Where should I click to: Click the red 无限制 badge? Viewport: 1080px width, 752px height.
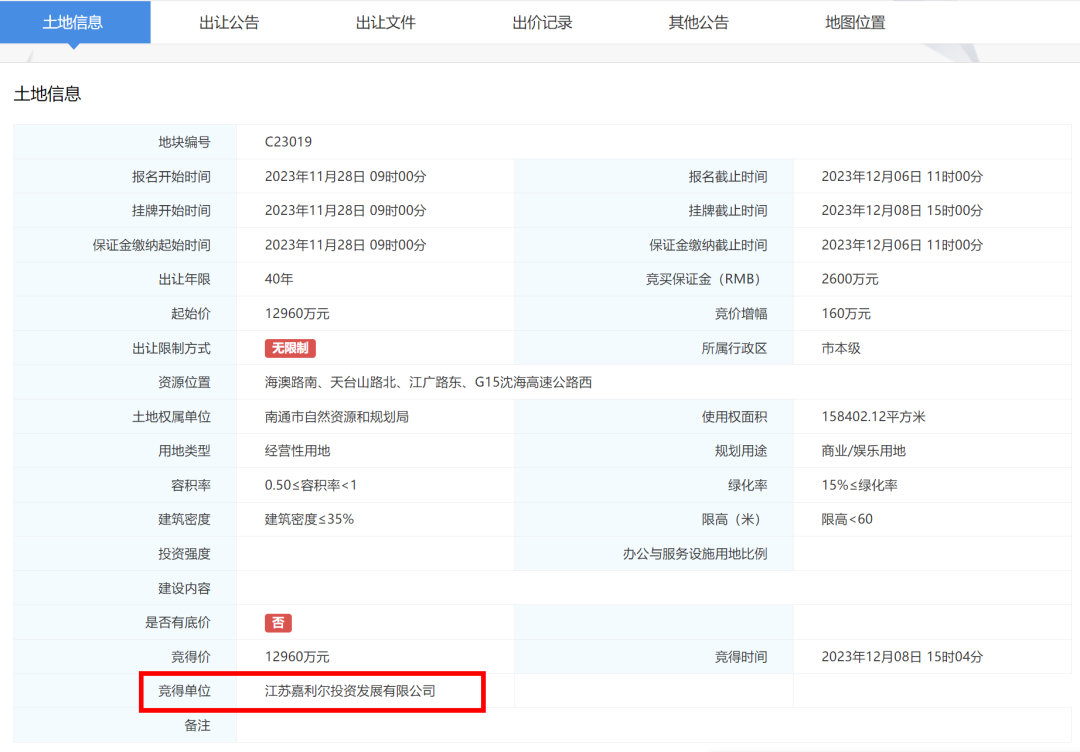(x=290, y=348)
